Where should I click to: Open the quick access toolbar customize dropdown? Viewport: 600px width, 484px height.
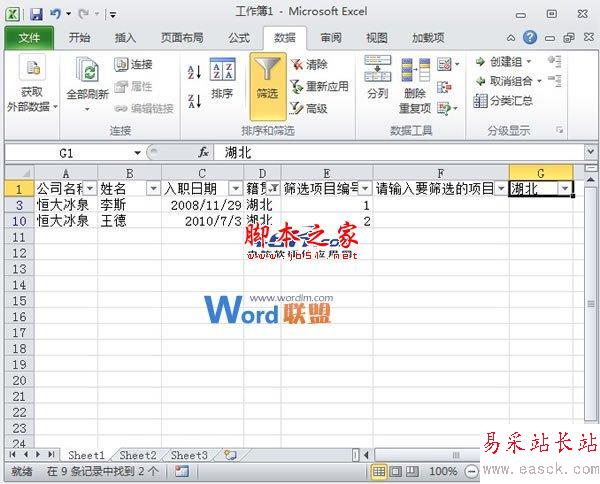click(113, 15)
